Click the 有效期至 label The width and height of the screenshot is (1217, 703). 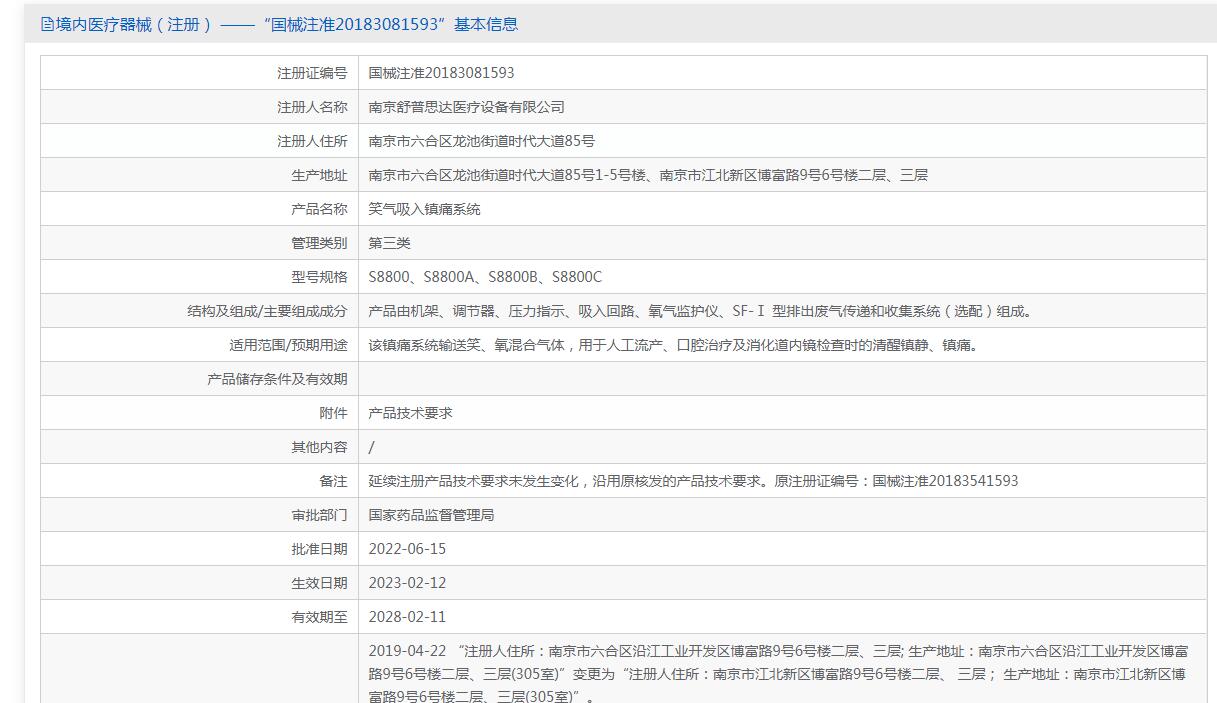pos(319,617)
